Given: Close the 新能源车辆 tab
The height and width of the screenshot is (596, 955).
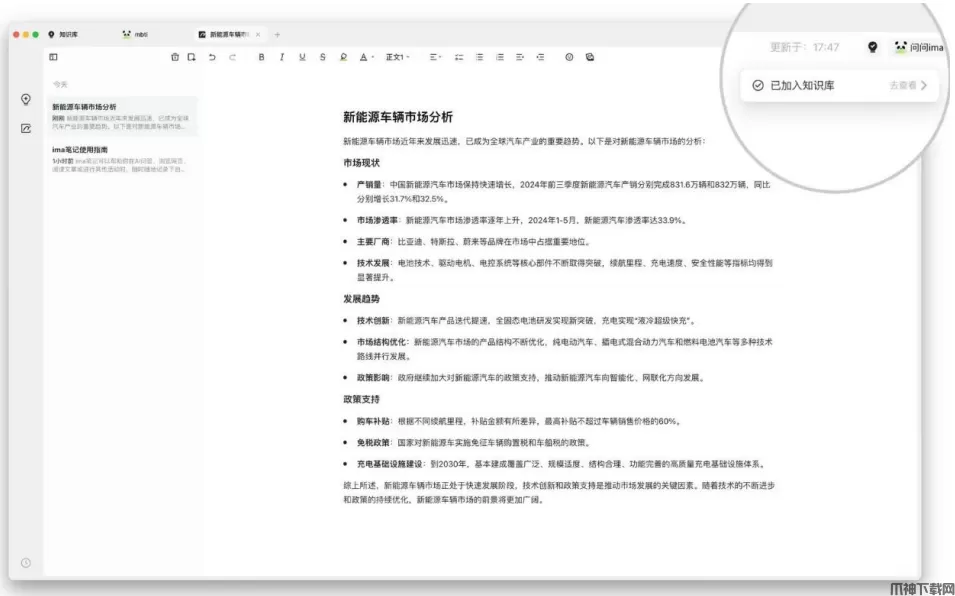Looking at the screenshot, I should click(x=258, y=35).
